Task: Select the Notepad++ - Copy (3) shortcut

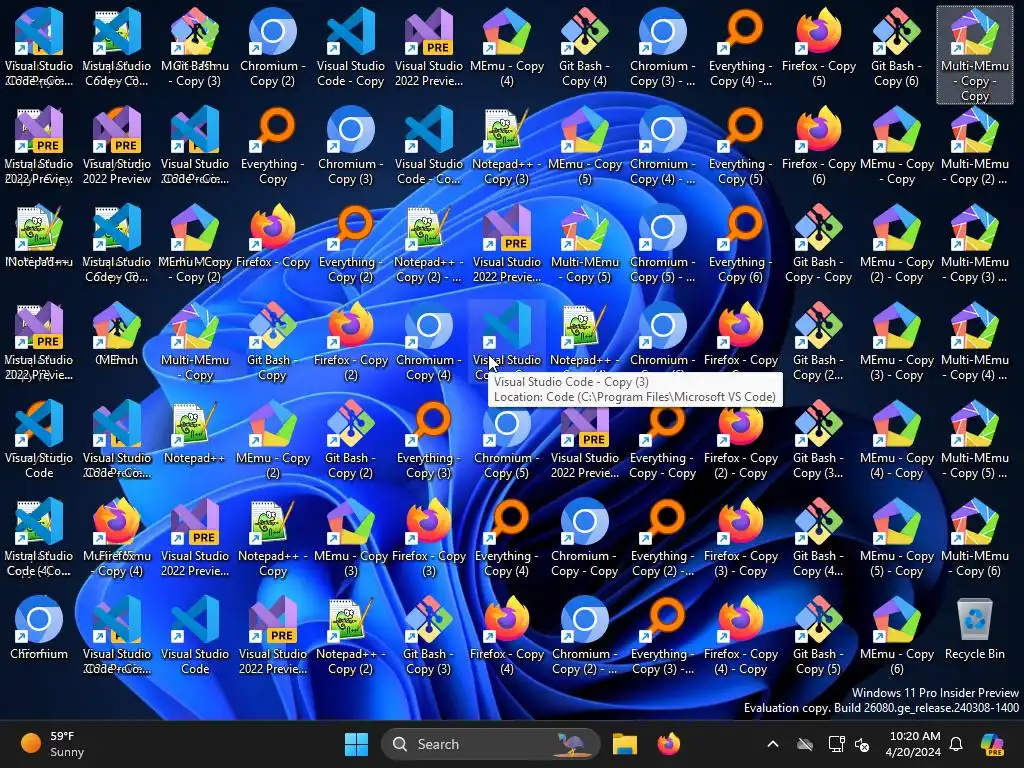Action: click(x=507, y=147)
